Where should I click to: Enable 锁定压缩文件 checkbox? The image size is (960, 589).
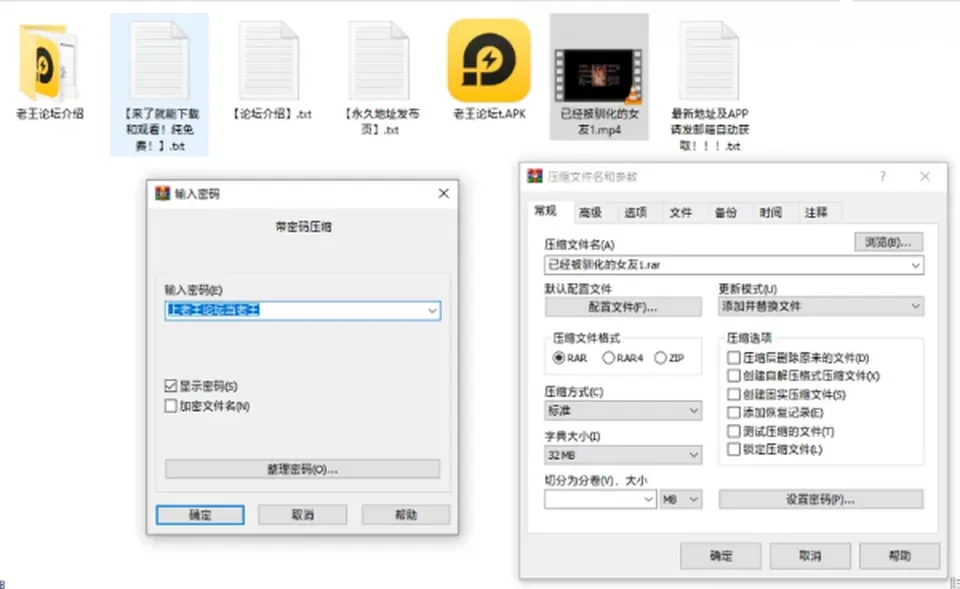pyautogui.click(x=733, y=449)
